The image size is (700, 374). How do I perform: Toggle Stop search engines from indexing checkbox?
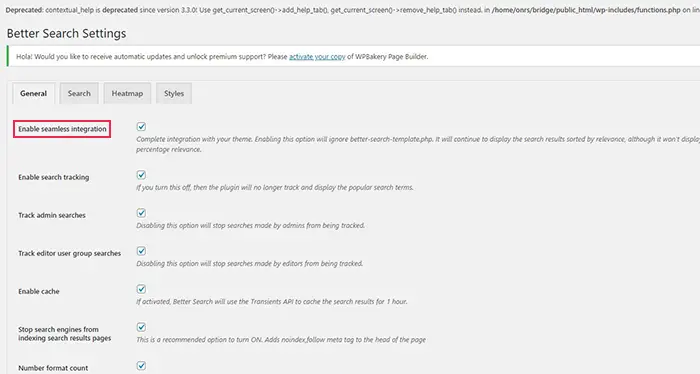click(x=141, y=327)
